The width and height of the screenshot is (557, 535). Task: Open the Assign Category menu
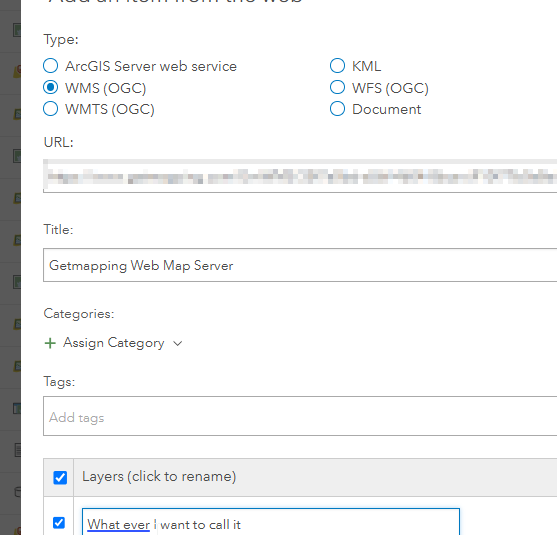pos(113,343)
